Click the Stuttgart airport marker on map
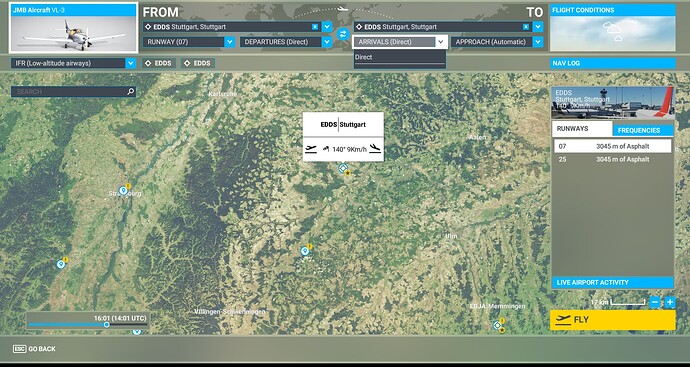 [x=343, y=168]
